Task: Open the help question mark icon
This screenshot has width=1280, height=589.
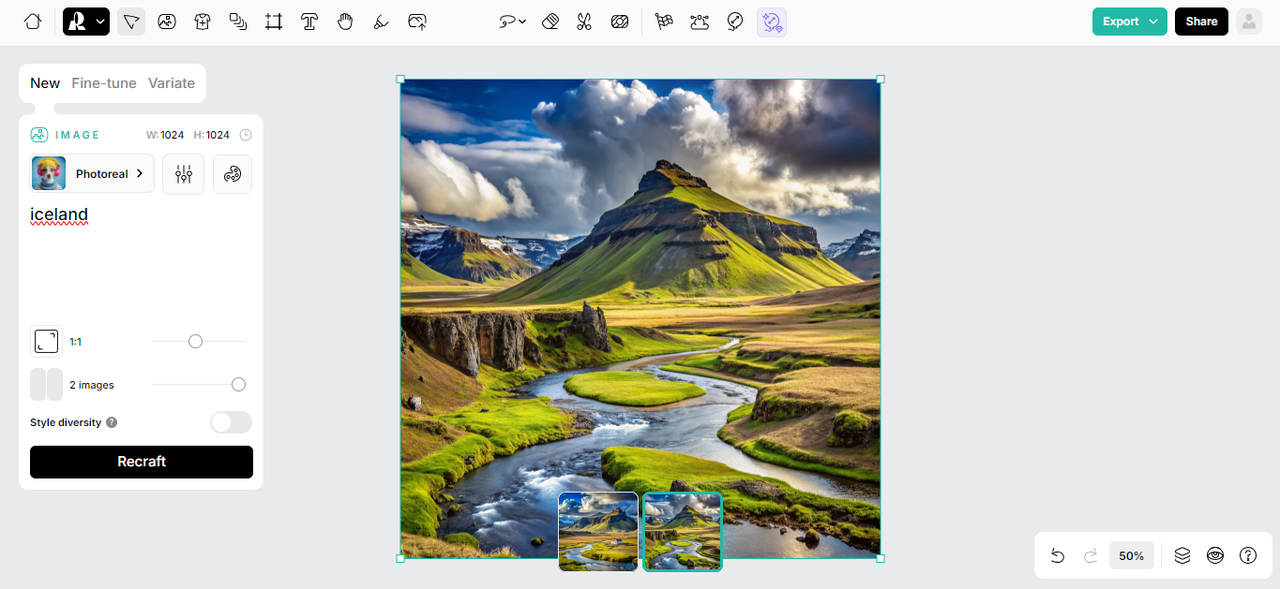Action: click(x=1248, y=556)
